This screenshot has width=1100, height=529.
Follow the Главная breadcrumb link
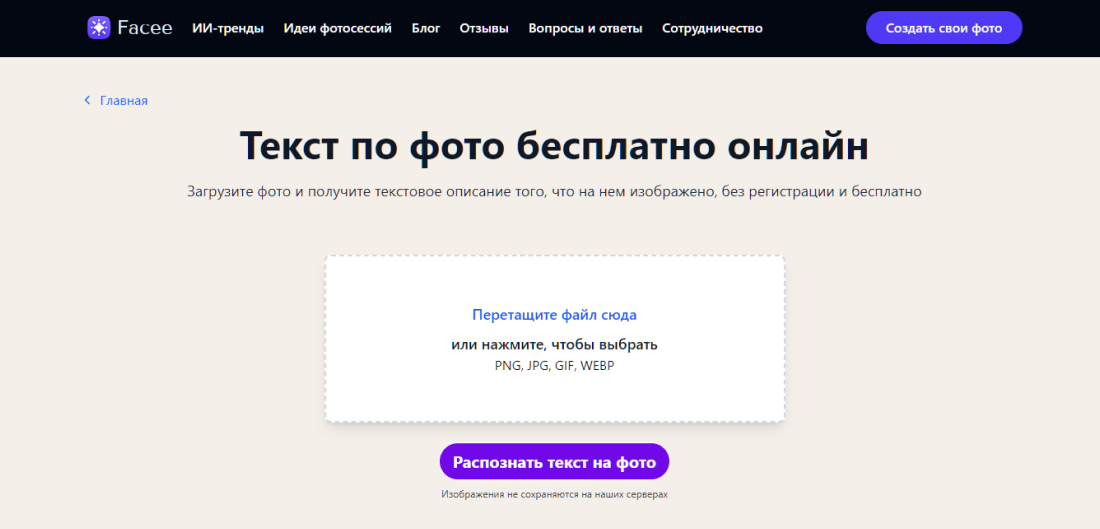click(123, 100)
